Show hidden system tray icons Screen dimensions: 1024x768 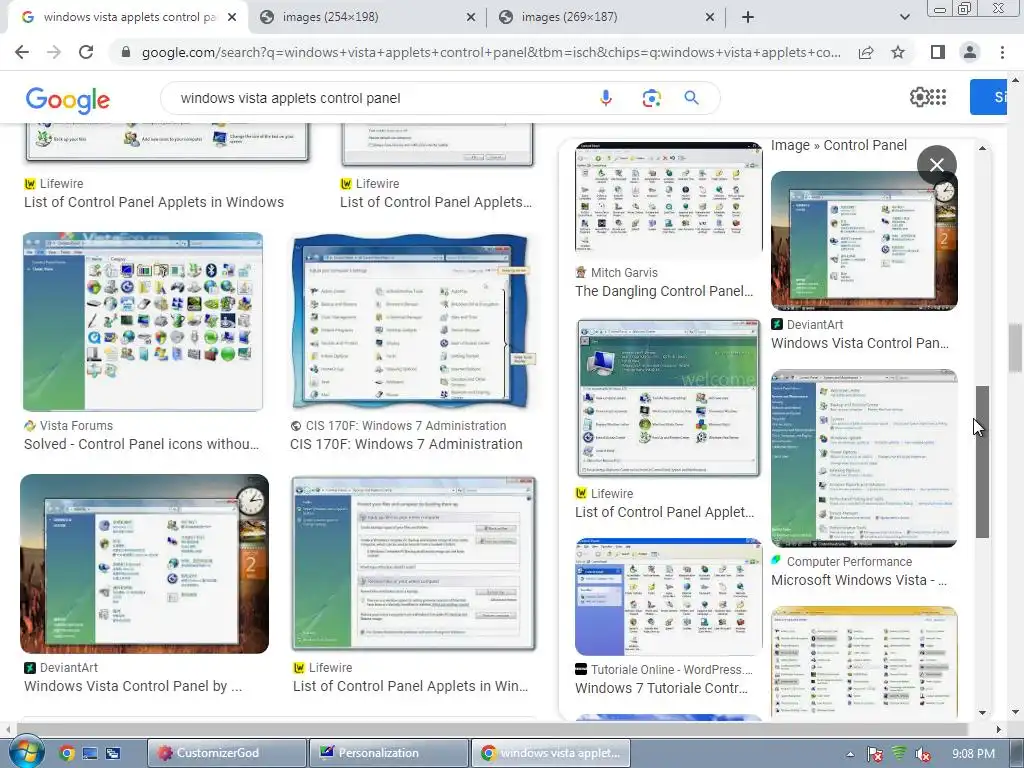click(x=850, y=754)
